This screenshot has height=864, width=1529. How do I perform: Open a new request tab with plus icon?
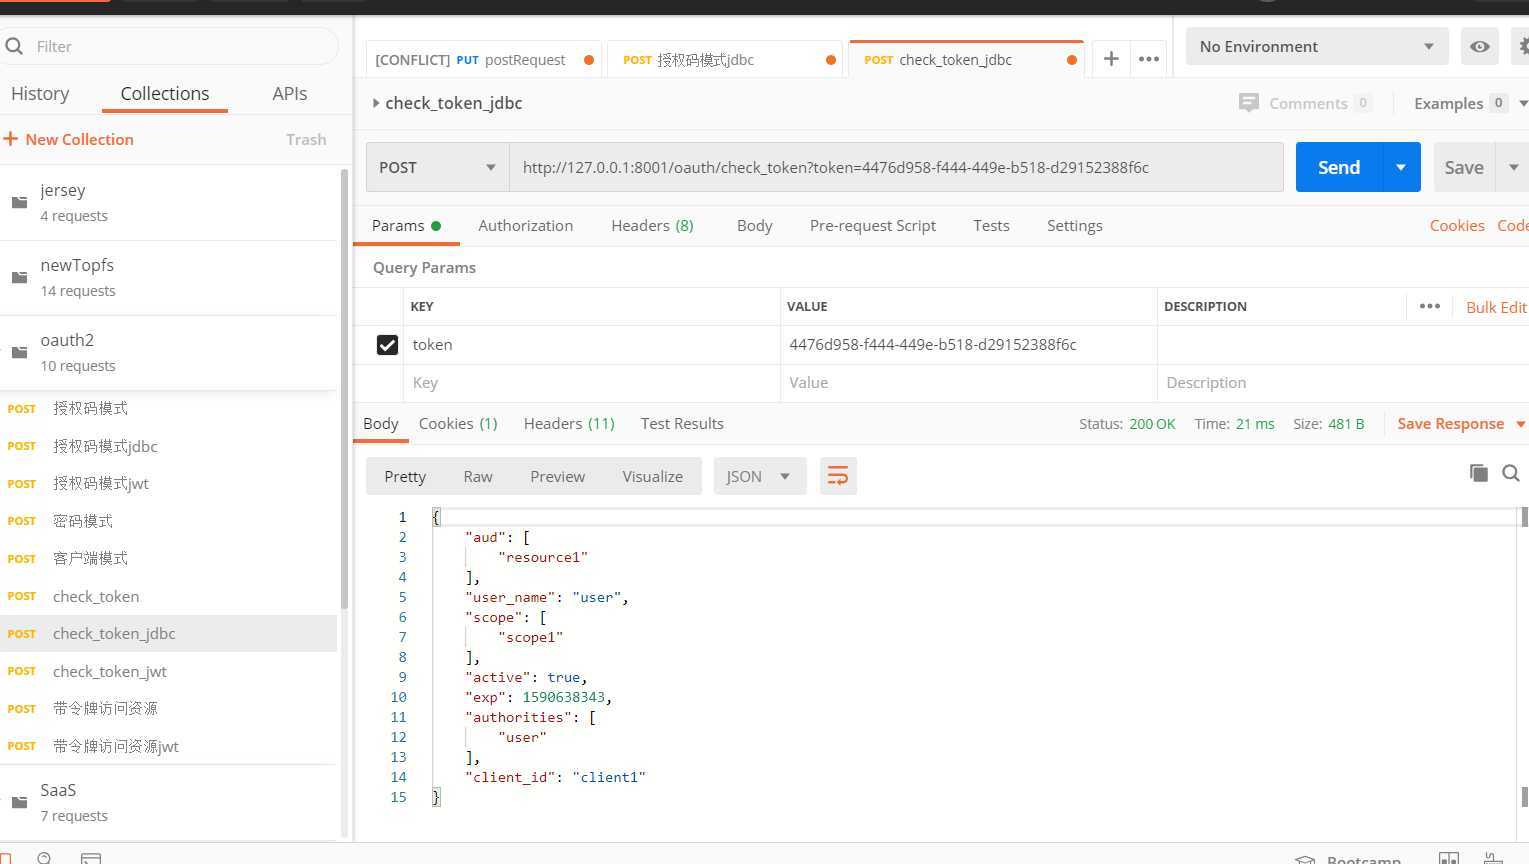[1111, 59]
